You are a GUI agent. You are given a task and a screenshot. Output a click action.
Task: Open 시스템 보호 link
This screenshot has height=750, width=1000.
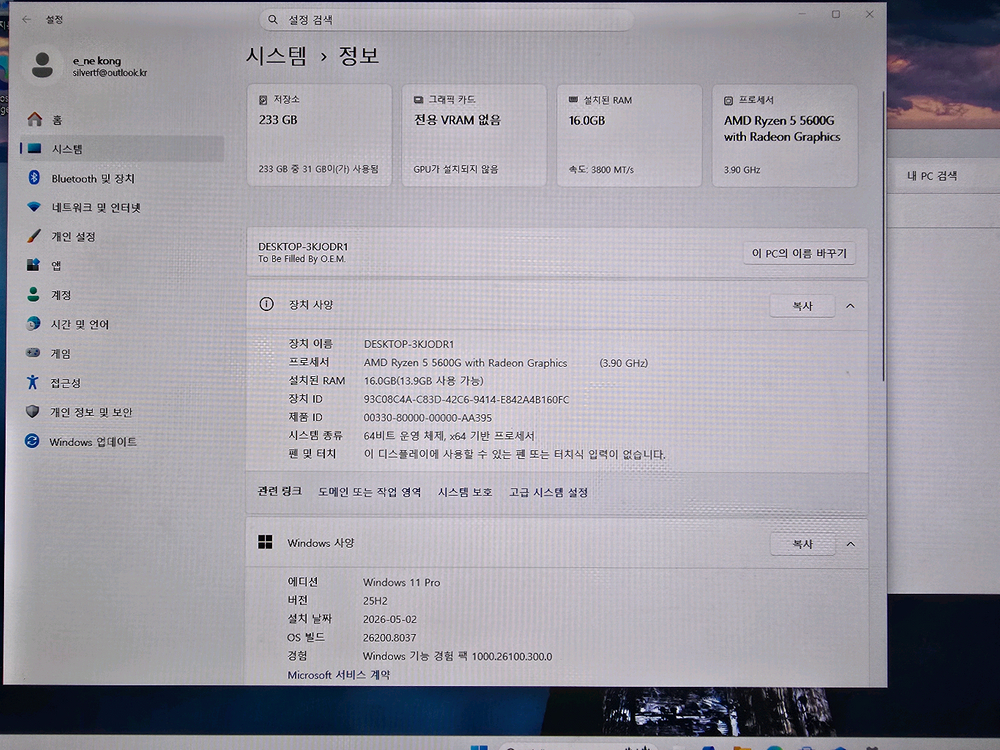(465, 492)
